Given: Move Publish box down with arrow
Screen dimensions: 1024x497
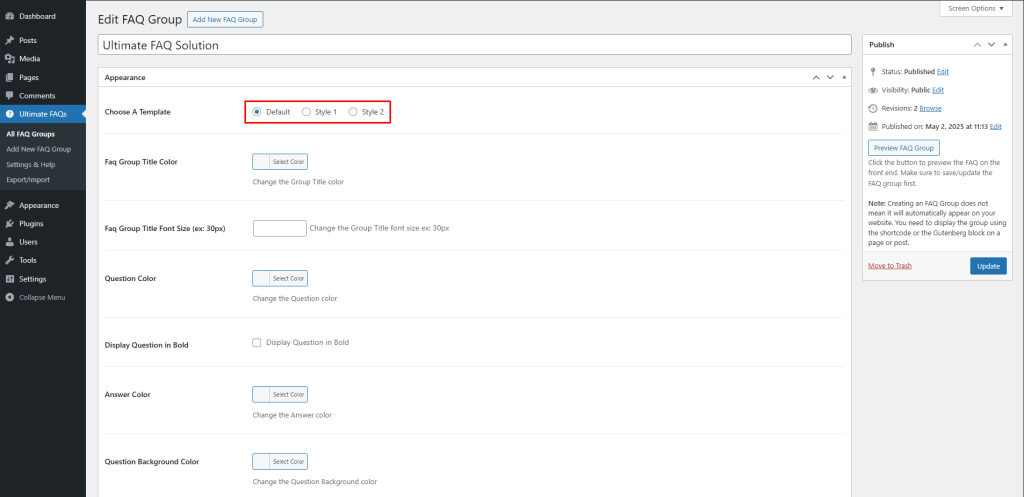Looking at the screenshot, I should pyautogui.click(x=991, y=44).
